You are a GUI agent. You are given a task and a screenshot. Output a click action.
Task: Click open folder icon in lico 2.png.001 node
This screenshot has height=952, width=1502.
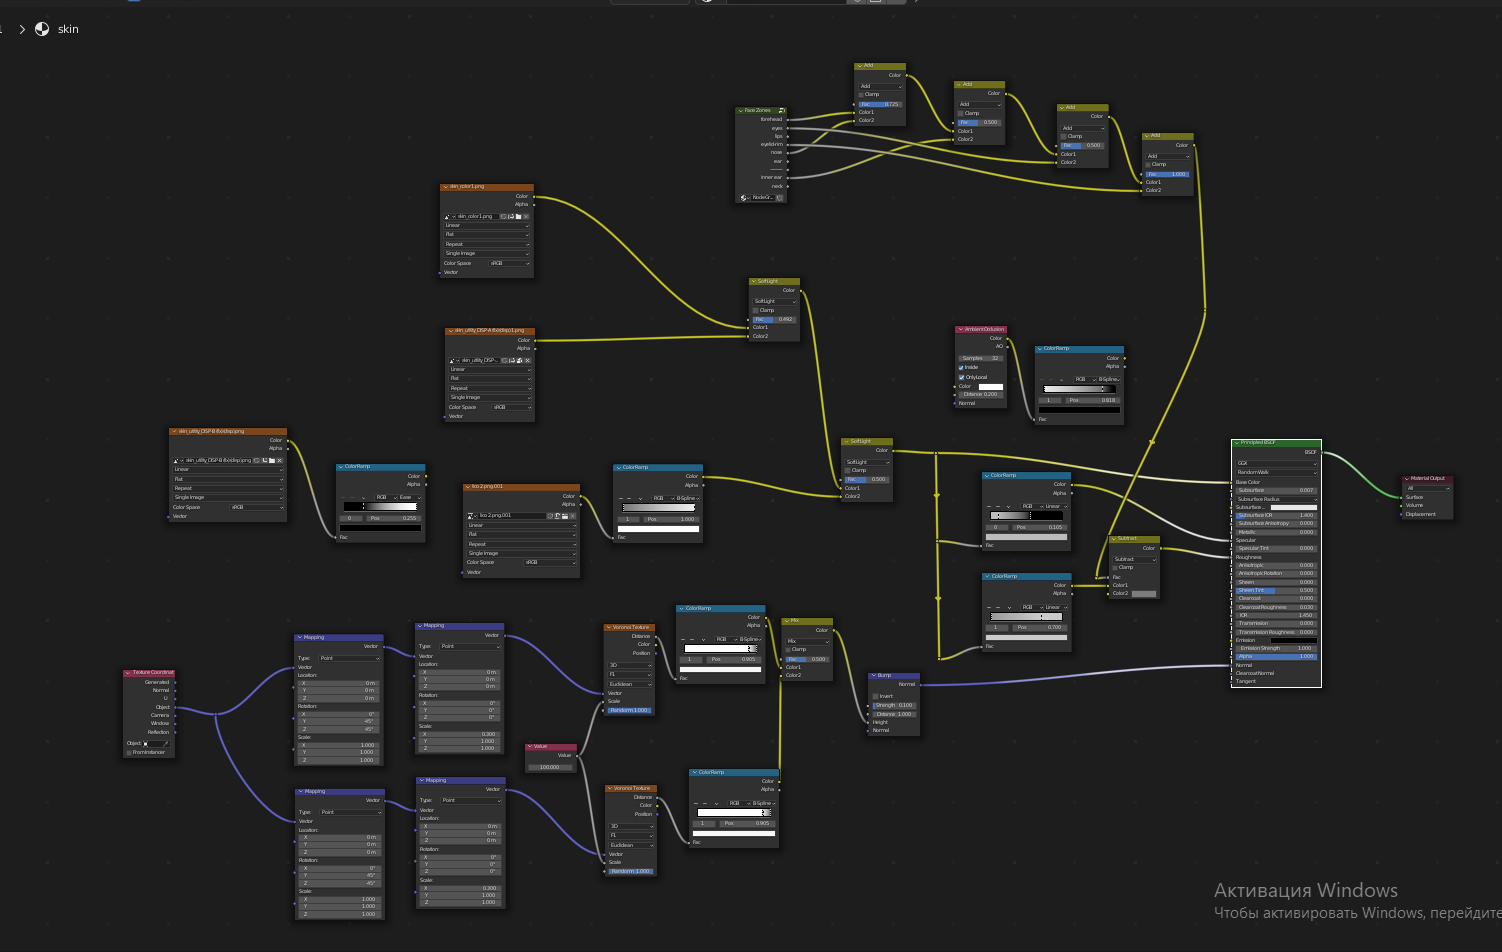click(565, 516)
